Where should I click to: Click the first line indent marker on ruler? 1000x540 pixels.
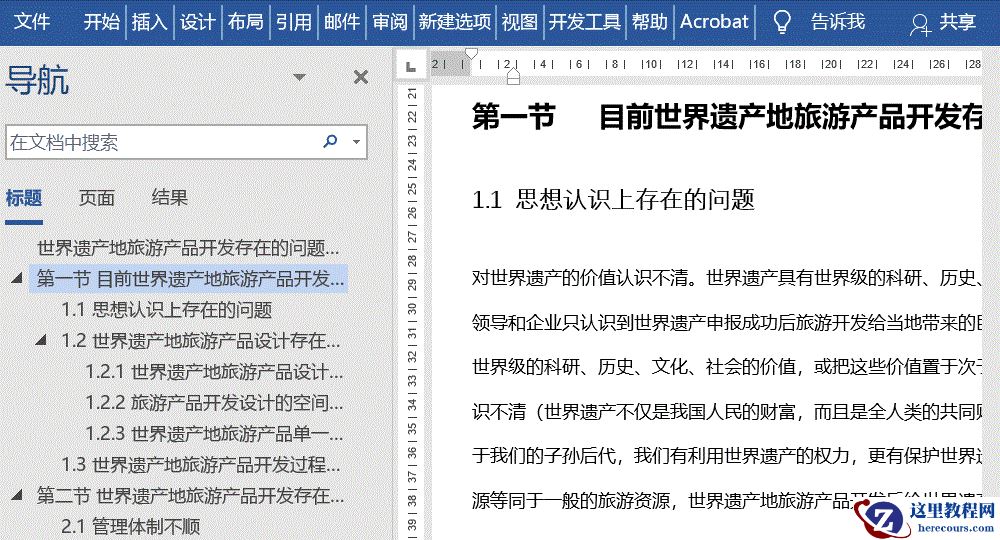[471, 54]
